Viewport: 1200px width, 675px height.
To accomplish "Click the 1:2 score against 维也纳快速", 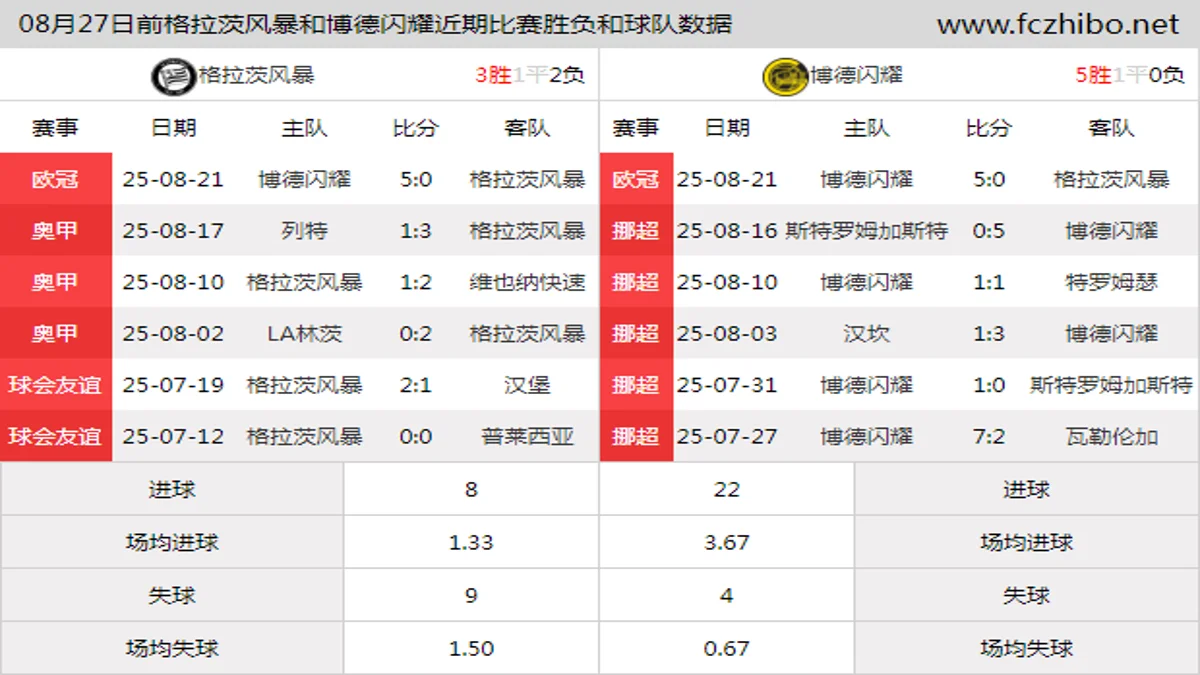I will click(x=415, y=282).
